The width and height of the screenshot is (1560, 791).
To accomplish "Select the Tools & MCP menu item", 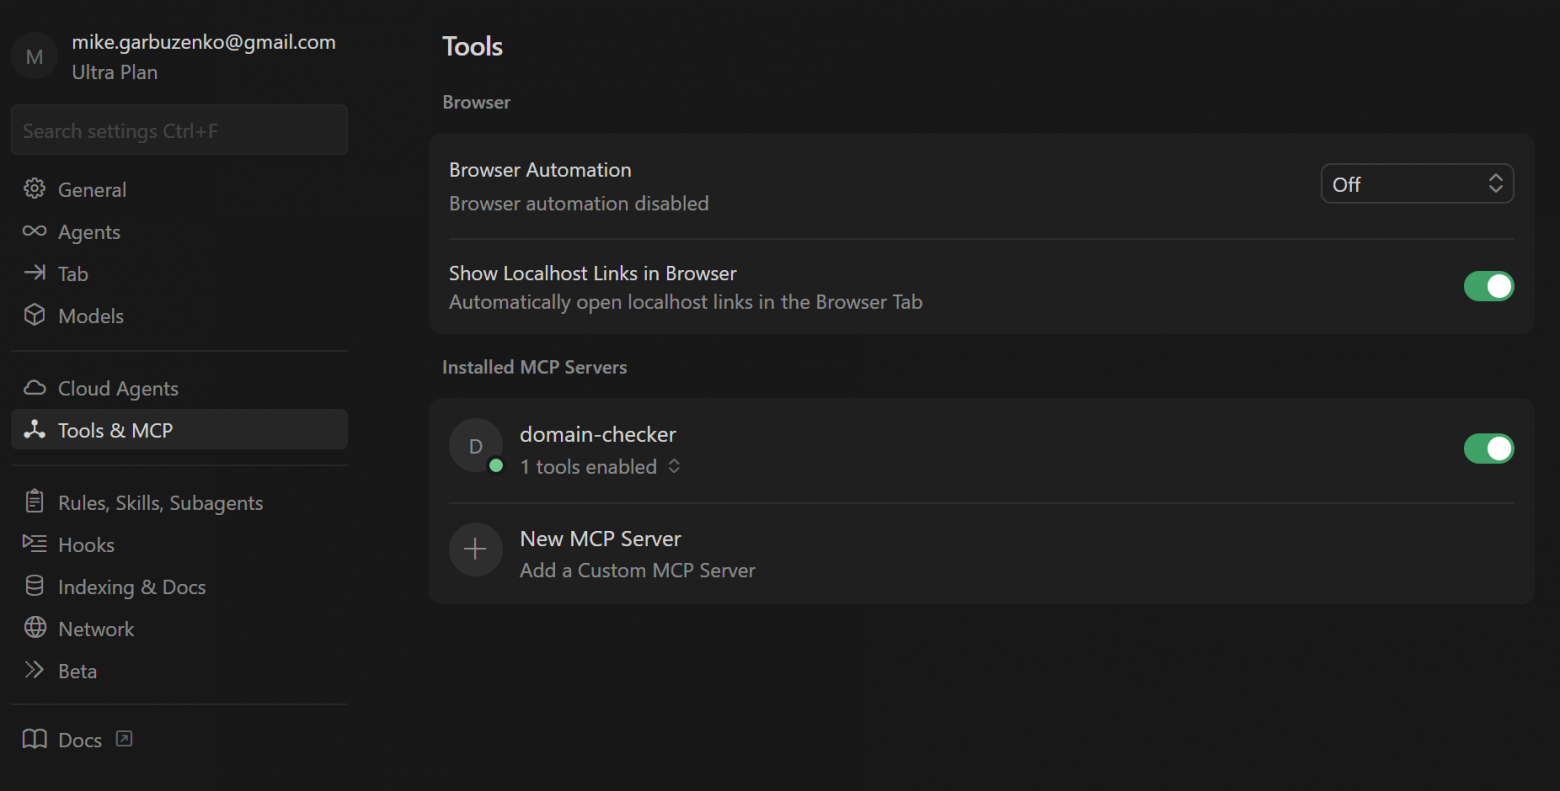I will tap(115, 430).
